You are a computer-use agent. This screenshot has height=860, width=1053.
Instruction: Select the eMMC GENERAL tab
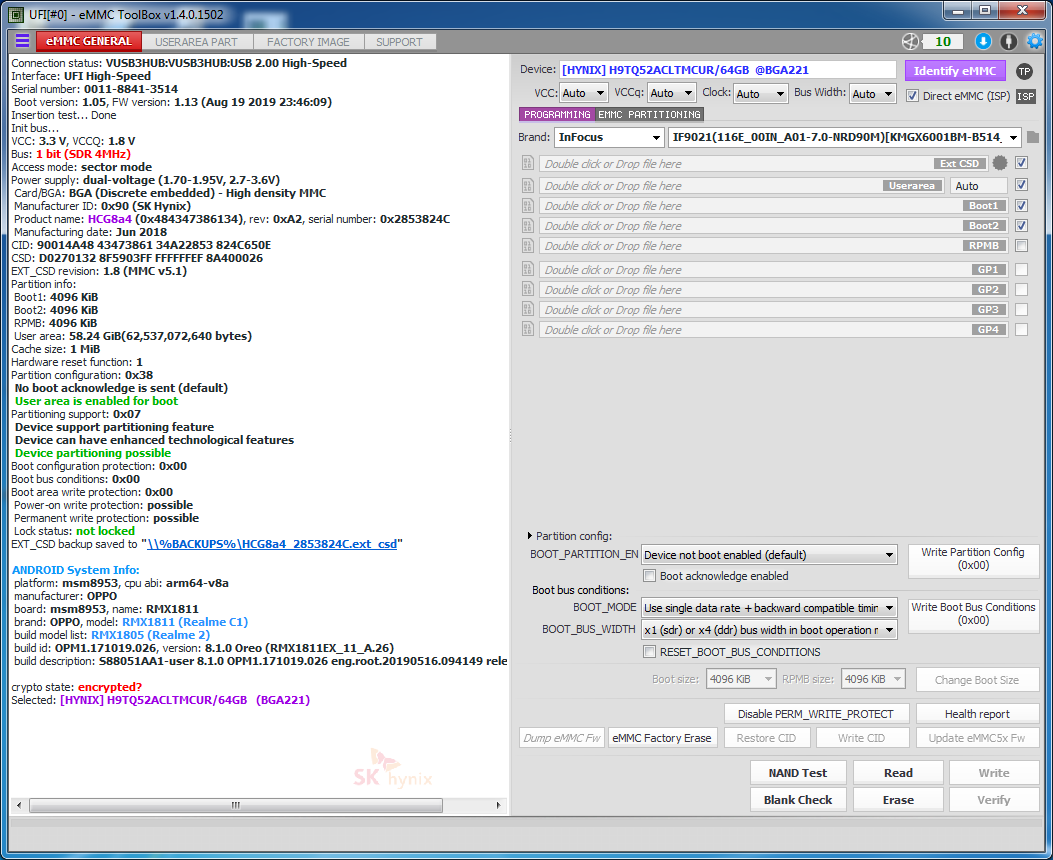click(x=89, y=41)
